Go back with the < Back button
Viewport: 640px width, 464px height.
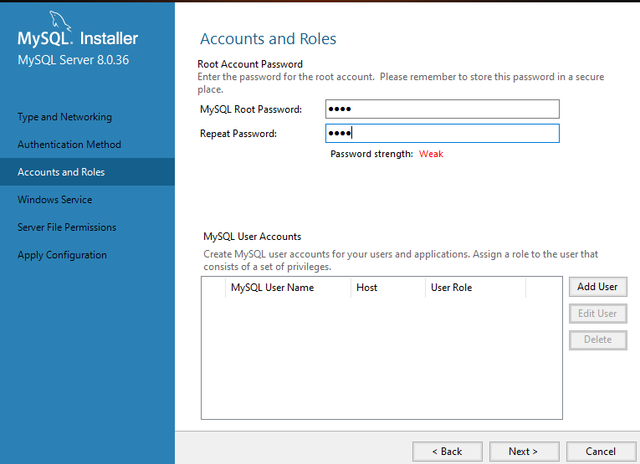pyautogui.click(x=447, y=451)
